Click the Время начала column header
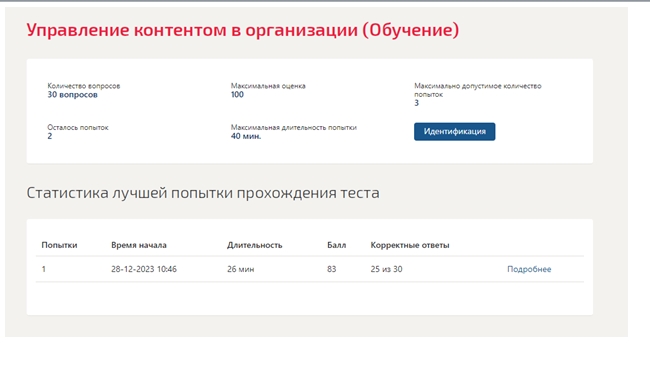This screenshot has height=370, width=650. 139,245
